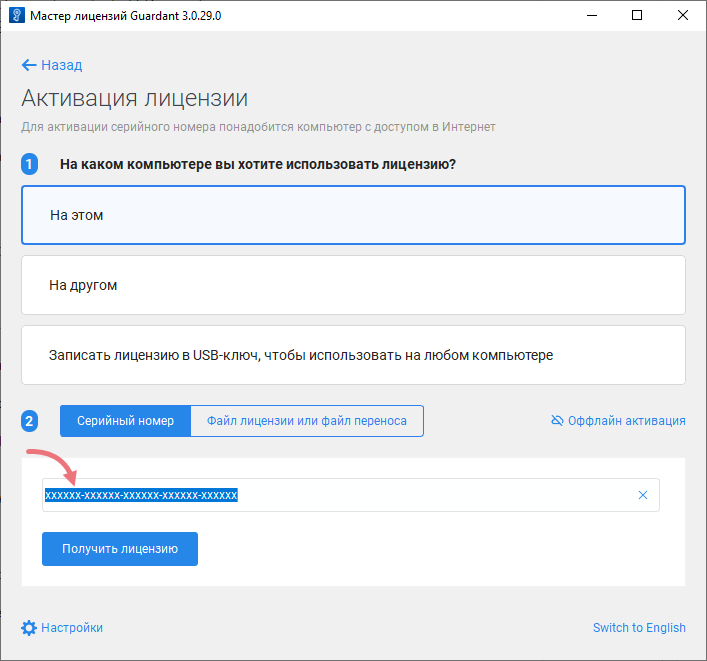The image size is (707, 661).
Task: Maximize the Guardant license wizard window
Action: click(637, 15)
